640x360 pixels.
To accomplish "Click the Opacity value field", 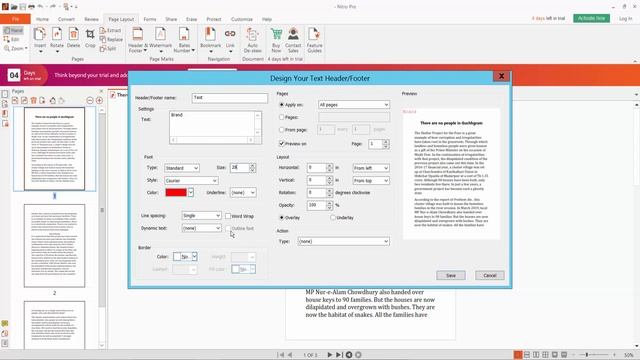I will (317, 205).
